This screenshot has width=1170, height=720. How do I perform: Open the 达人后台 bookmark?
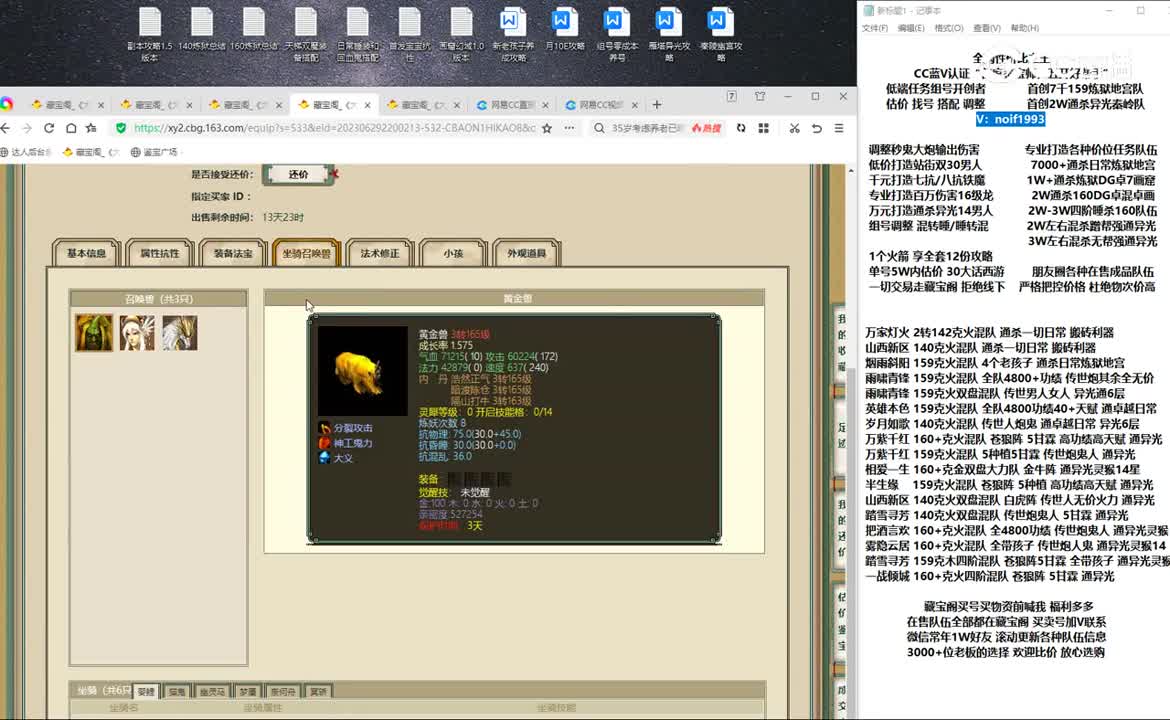[x=26, y=152]
